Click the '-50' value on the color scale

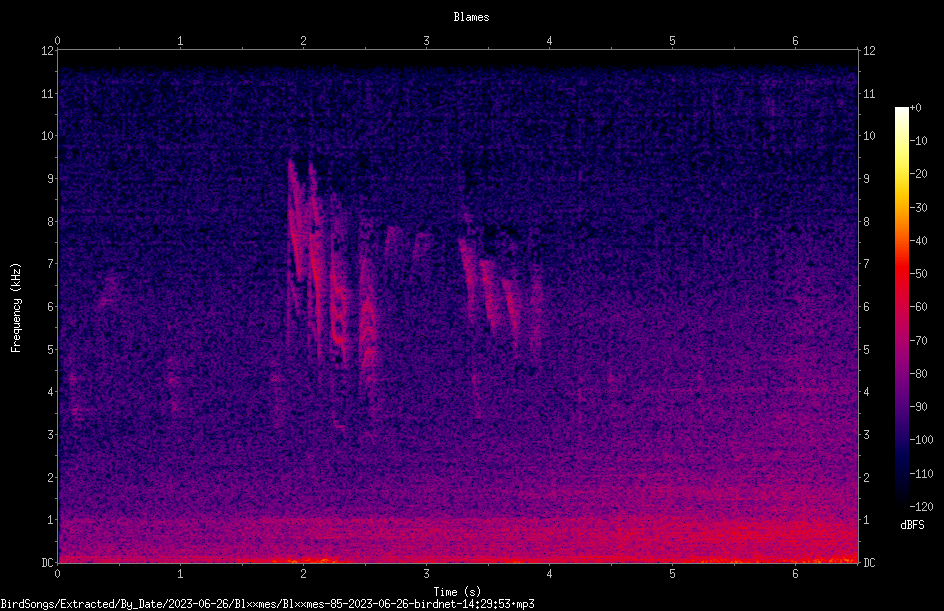coord(919,274)
